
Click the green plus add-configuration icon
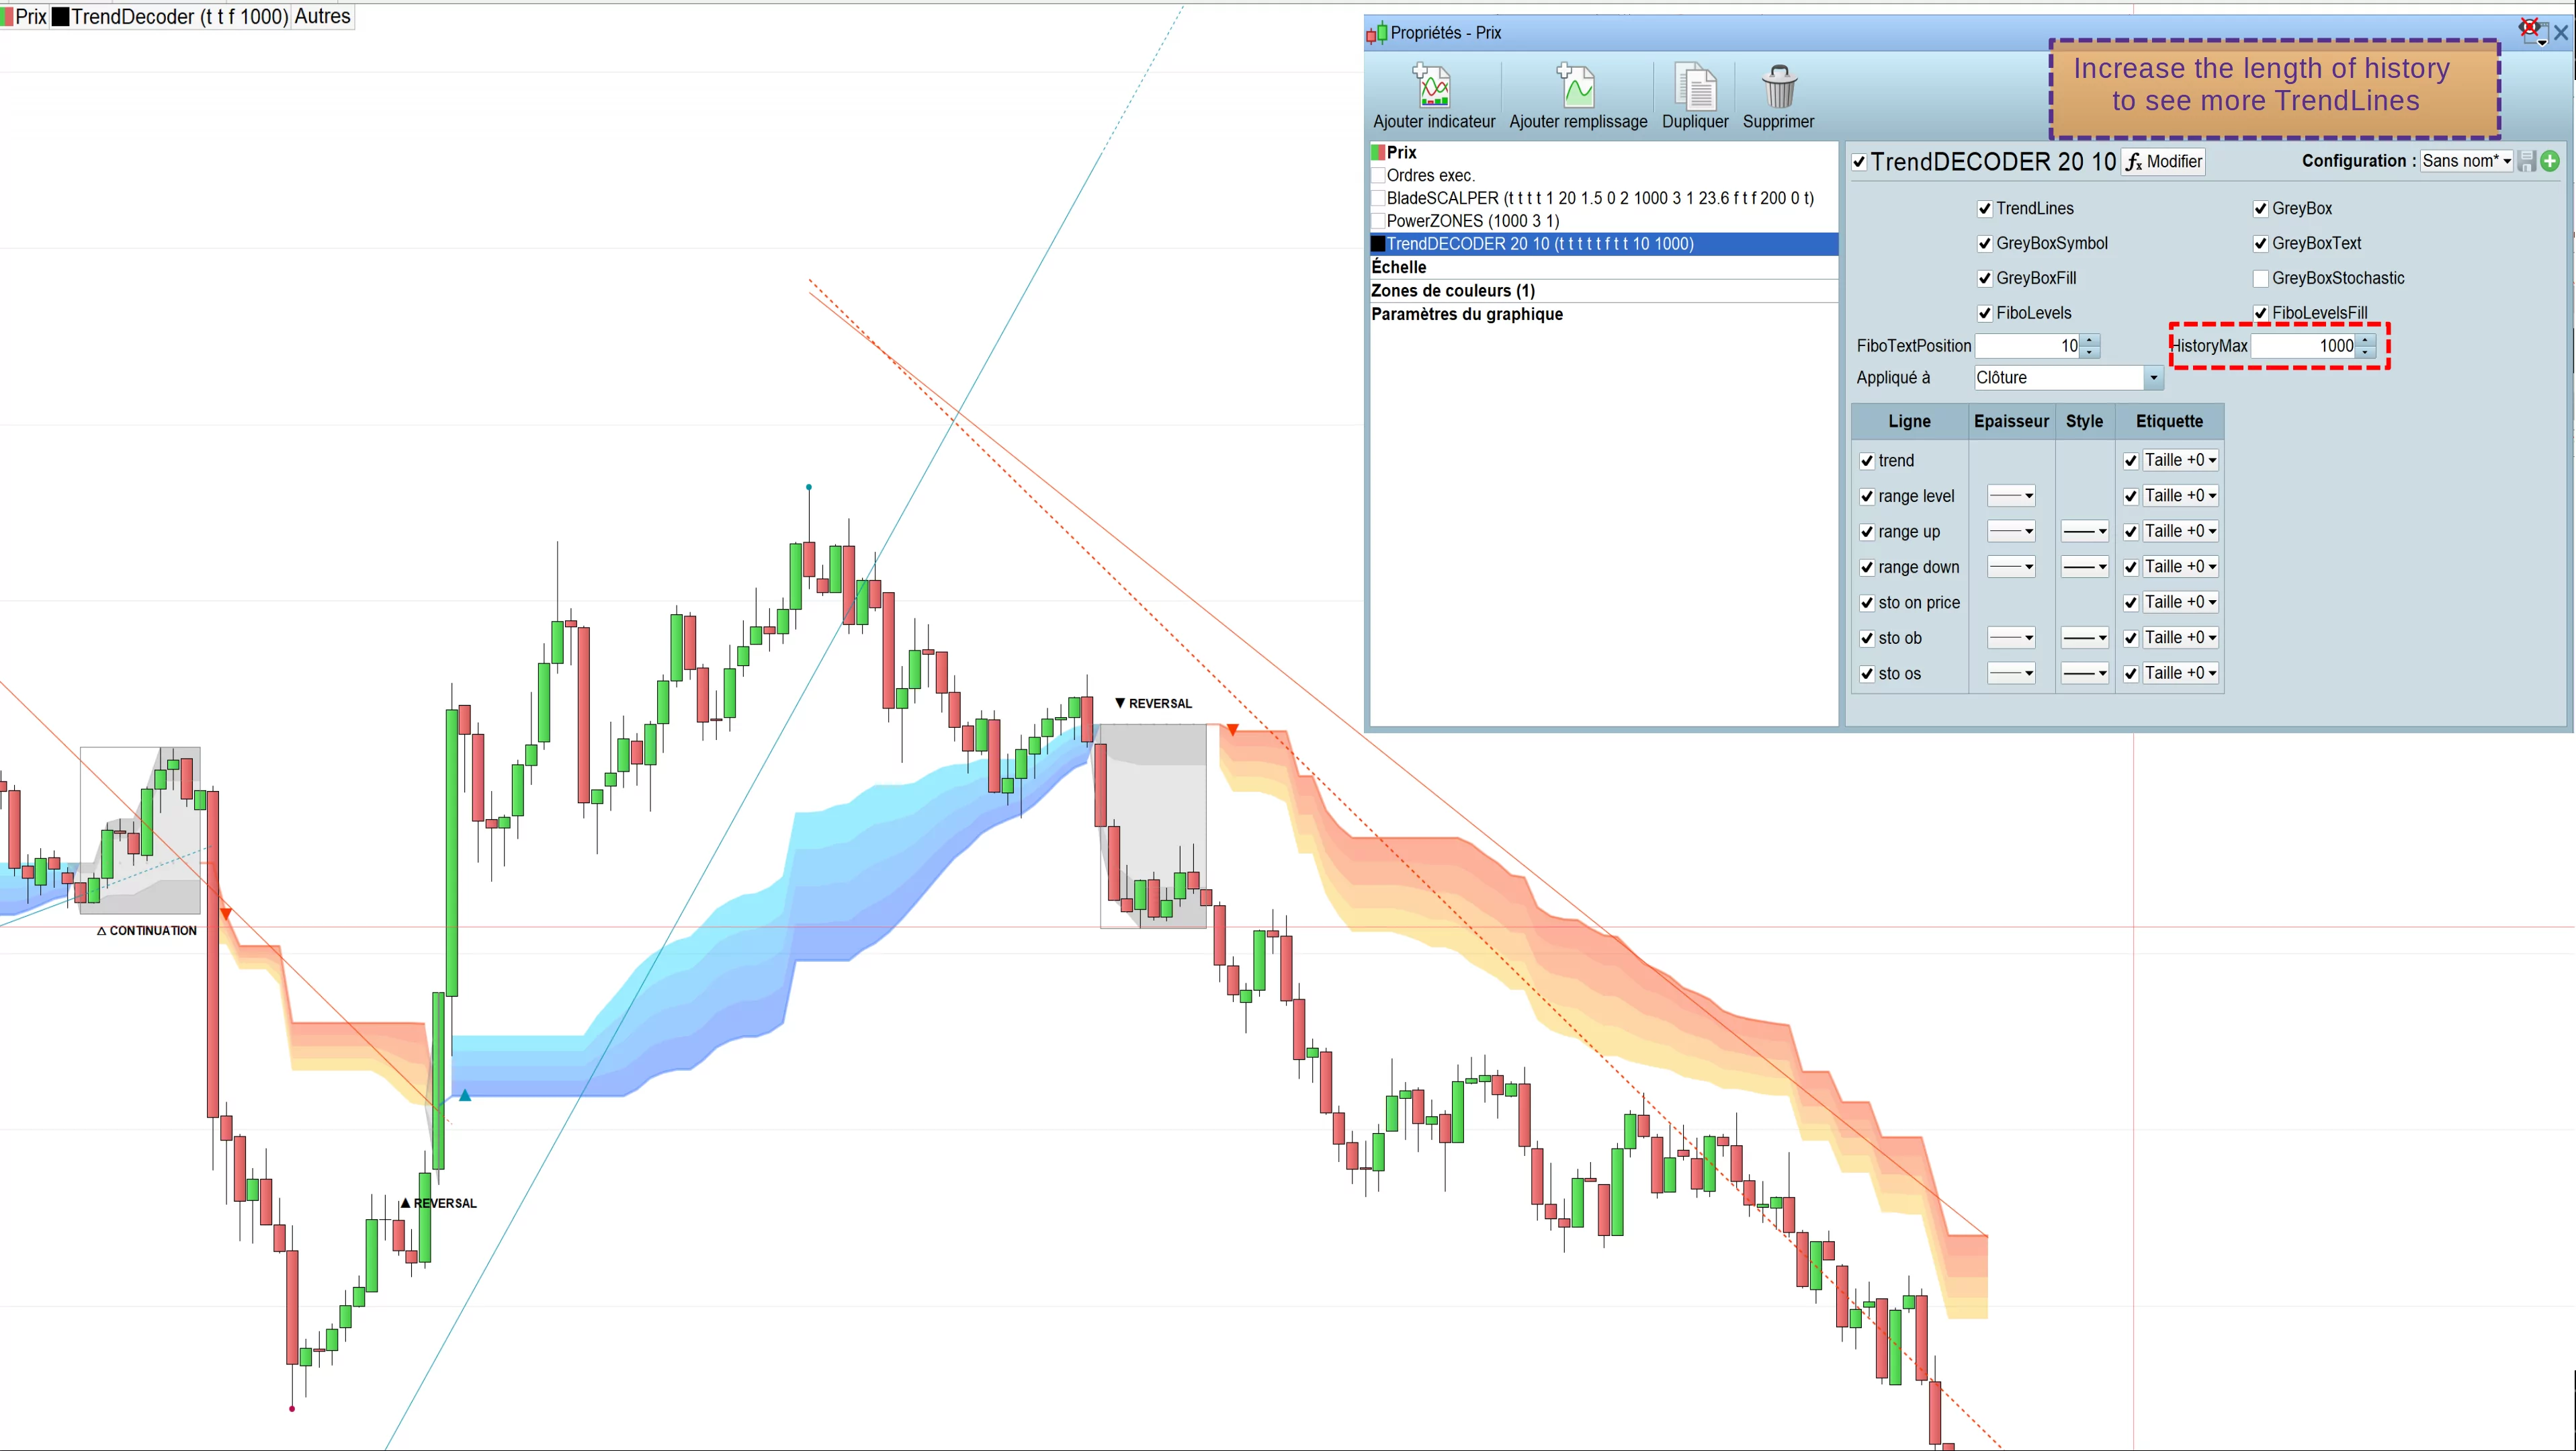click(2550, 161)
